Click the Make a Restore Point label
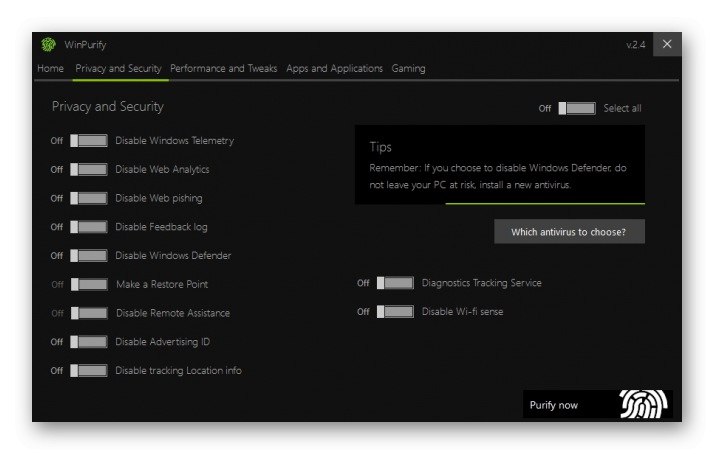 pyautogui.click(x=162, y=285)
